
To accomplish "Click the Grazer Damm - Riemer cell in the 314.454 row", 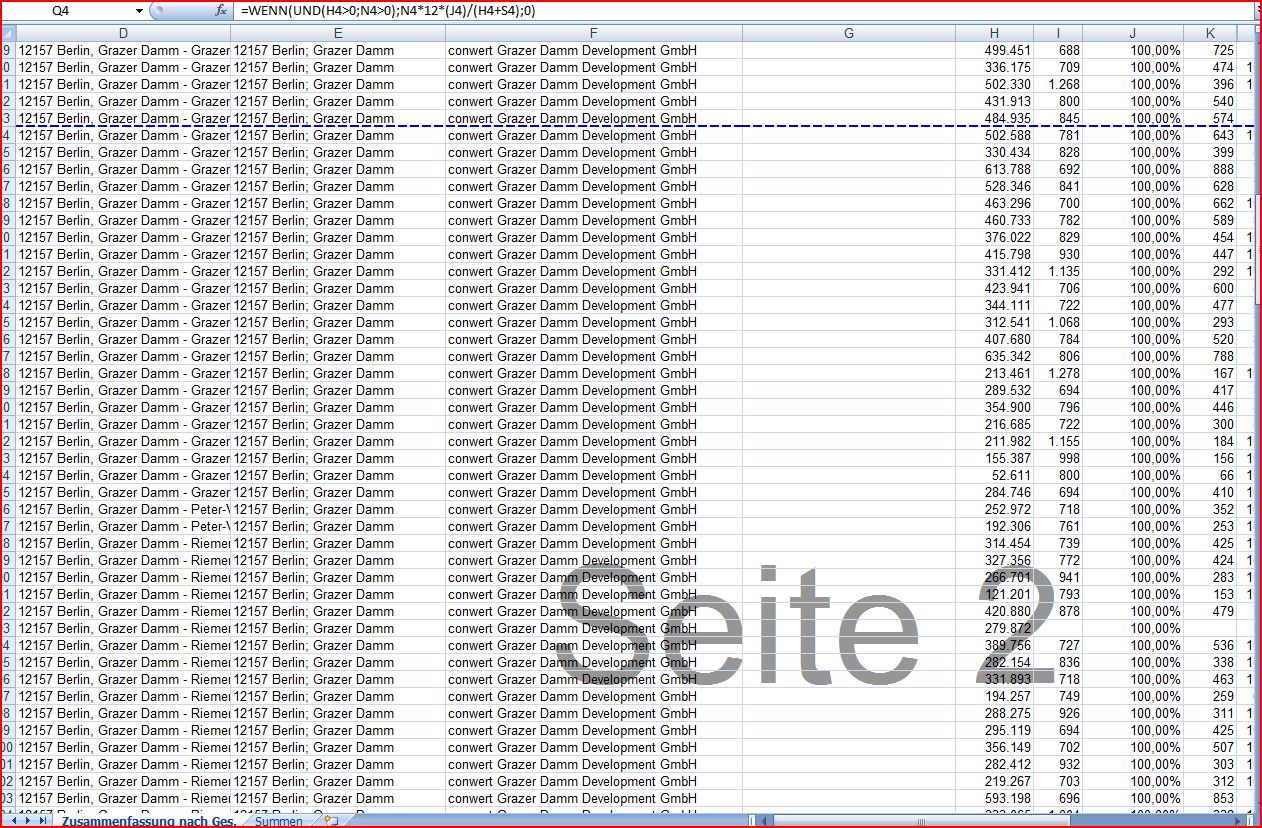I will (x=123, y=543).
